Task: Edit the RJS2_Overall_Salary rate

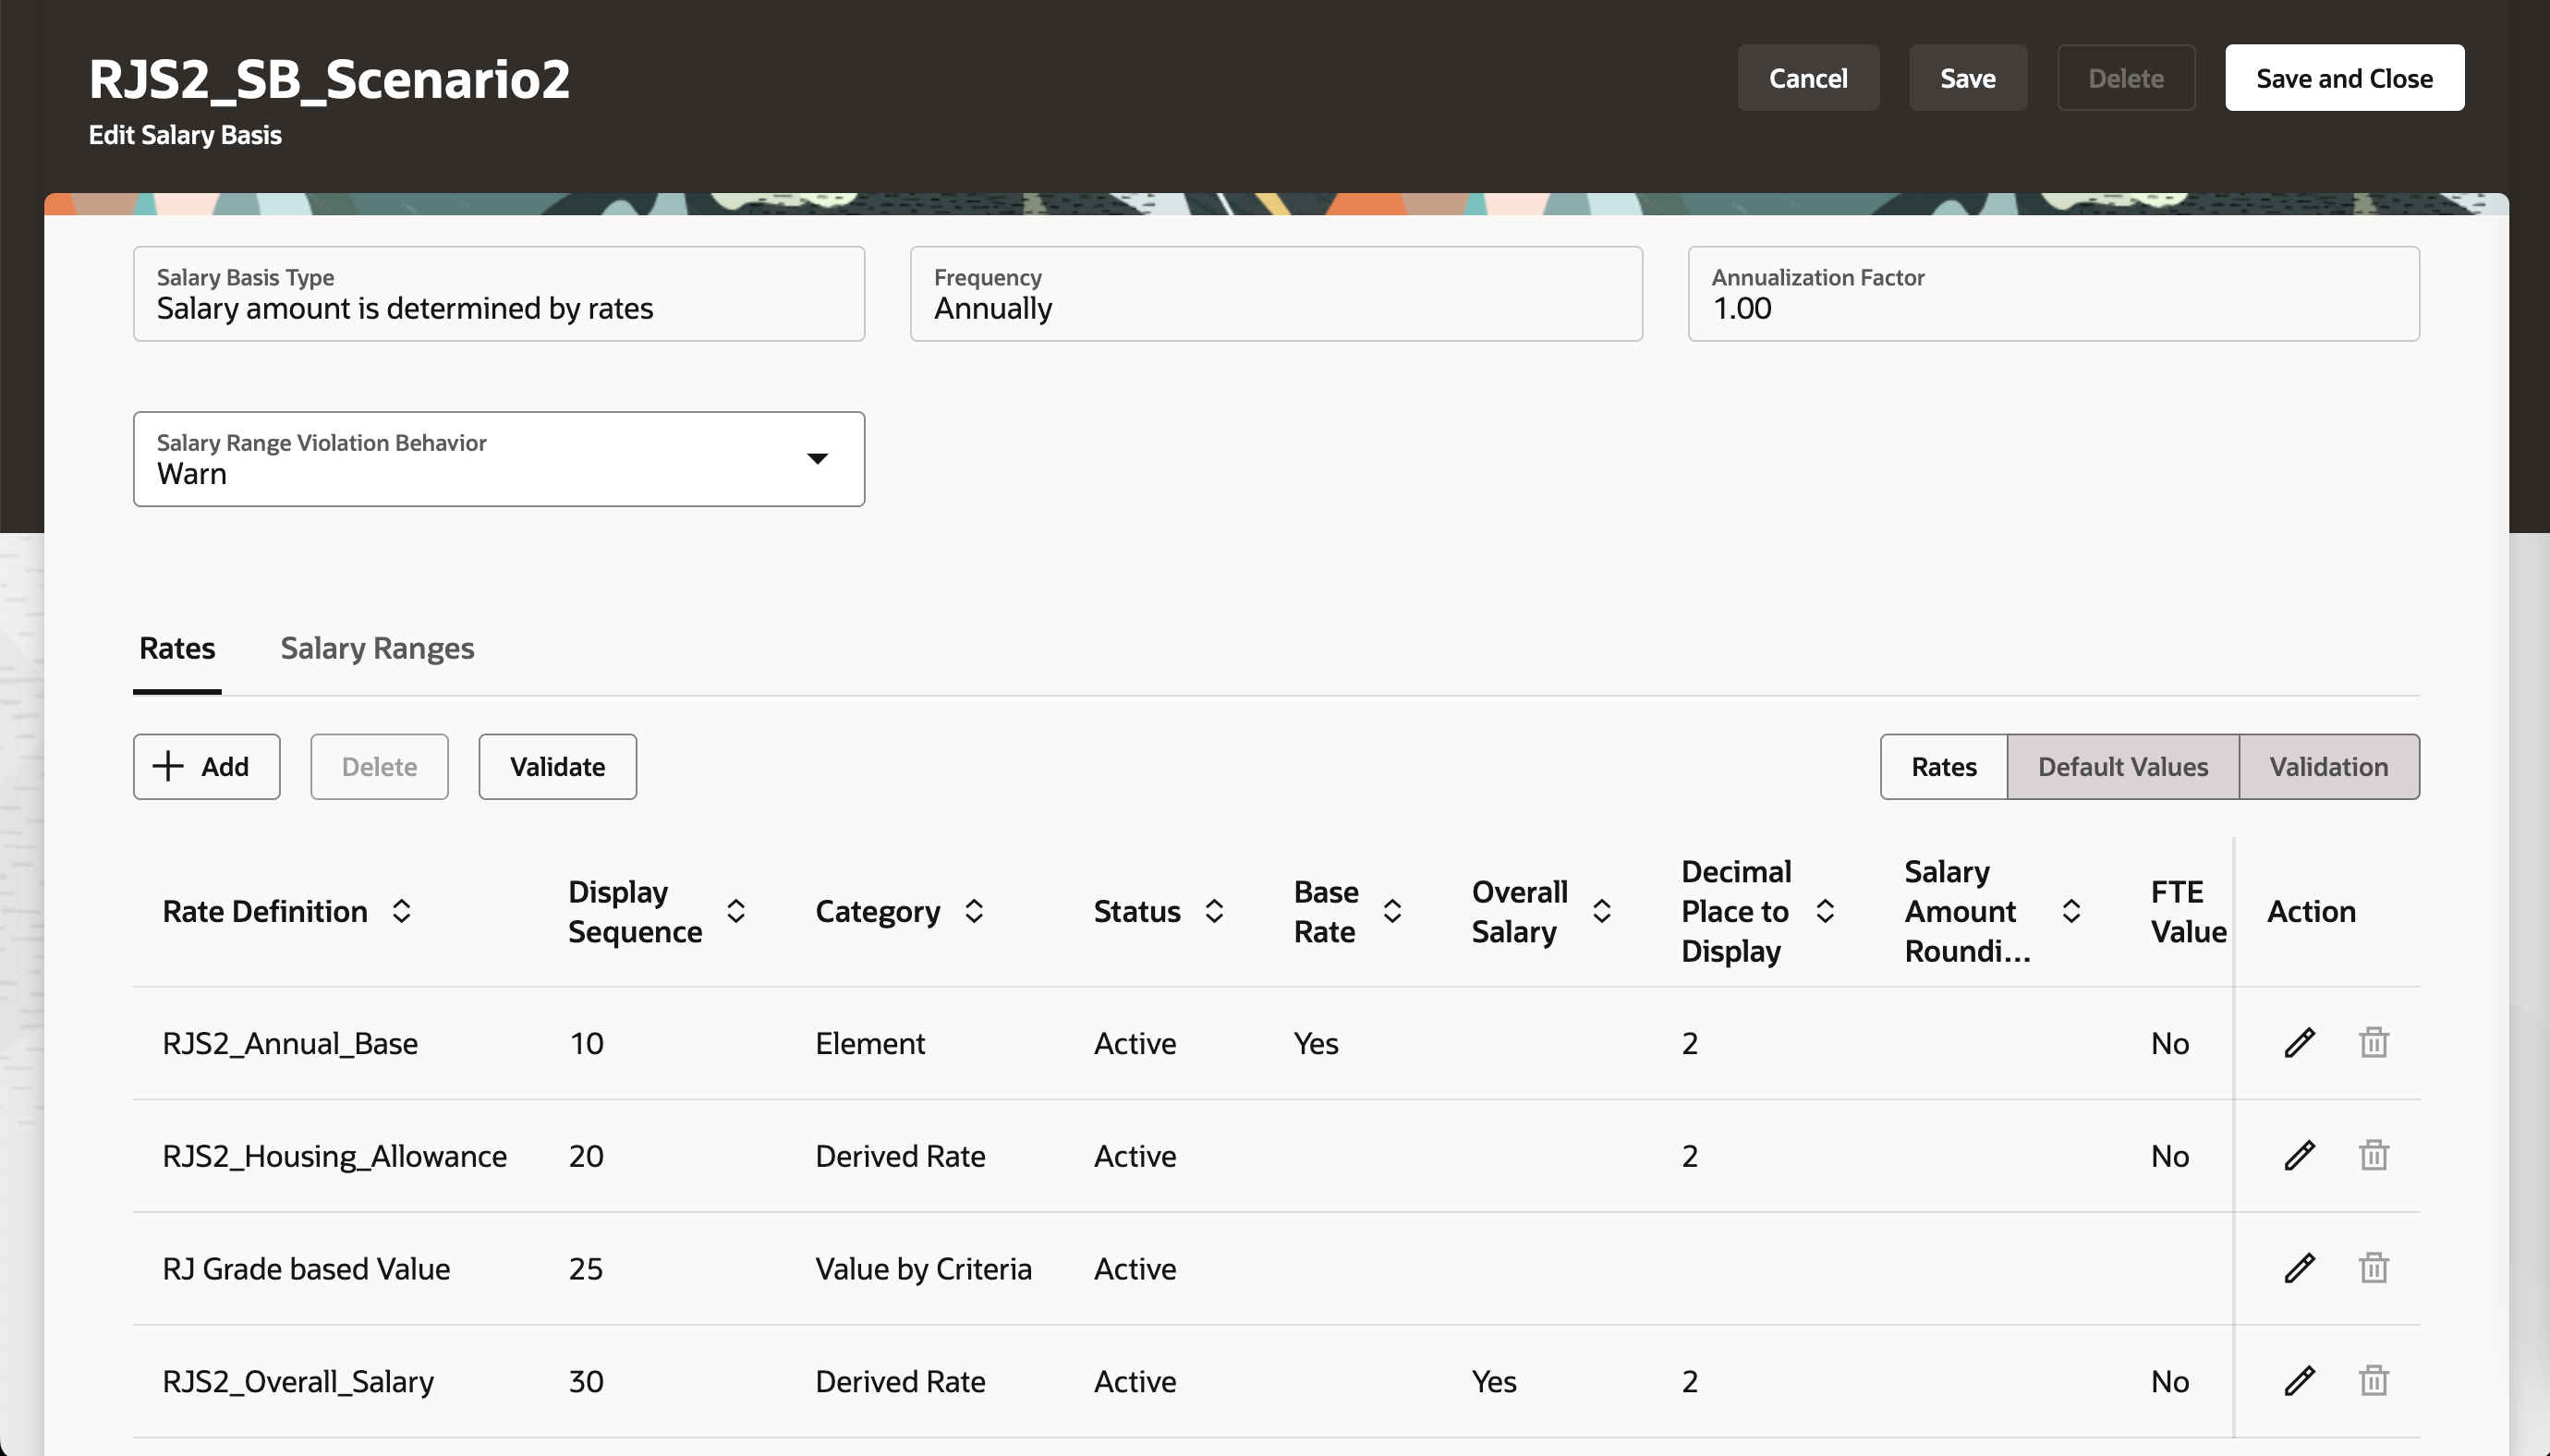Action: (x=2299, y=1380)
